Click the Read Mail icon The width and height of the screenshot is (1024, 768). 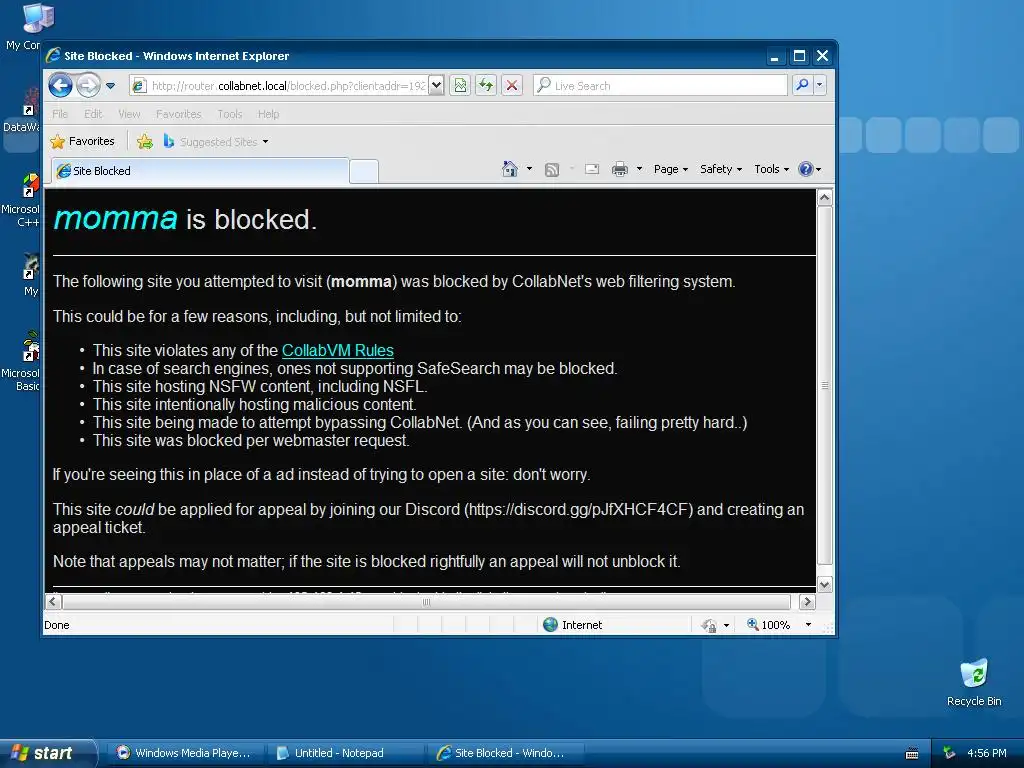(x=592, y=170)
